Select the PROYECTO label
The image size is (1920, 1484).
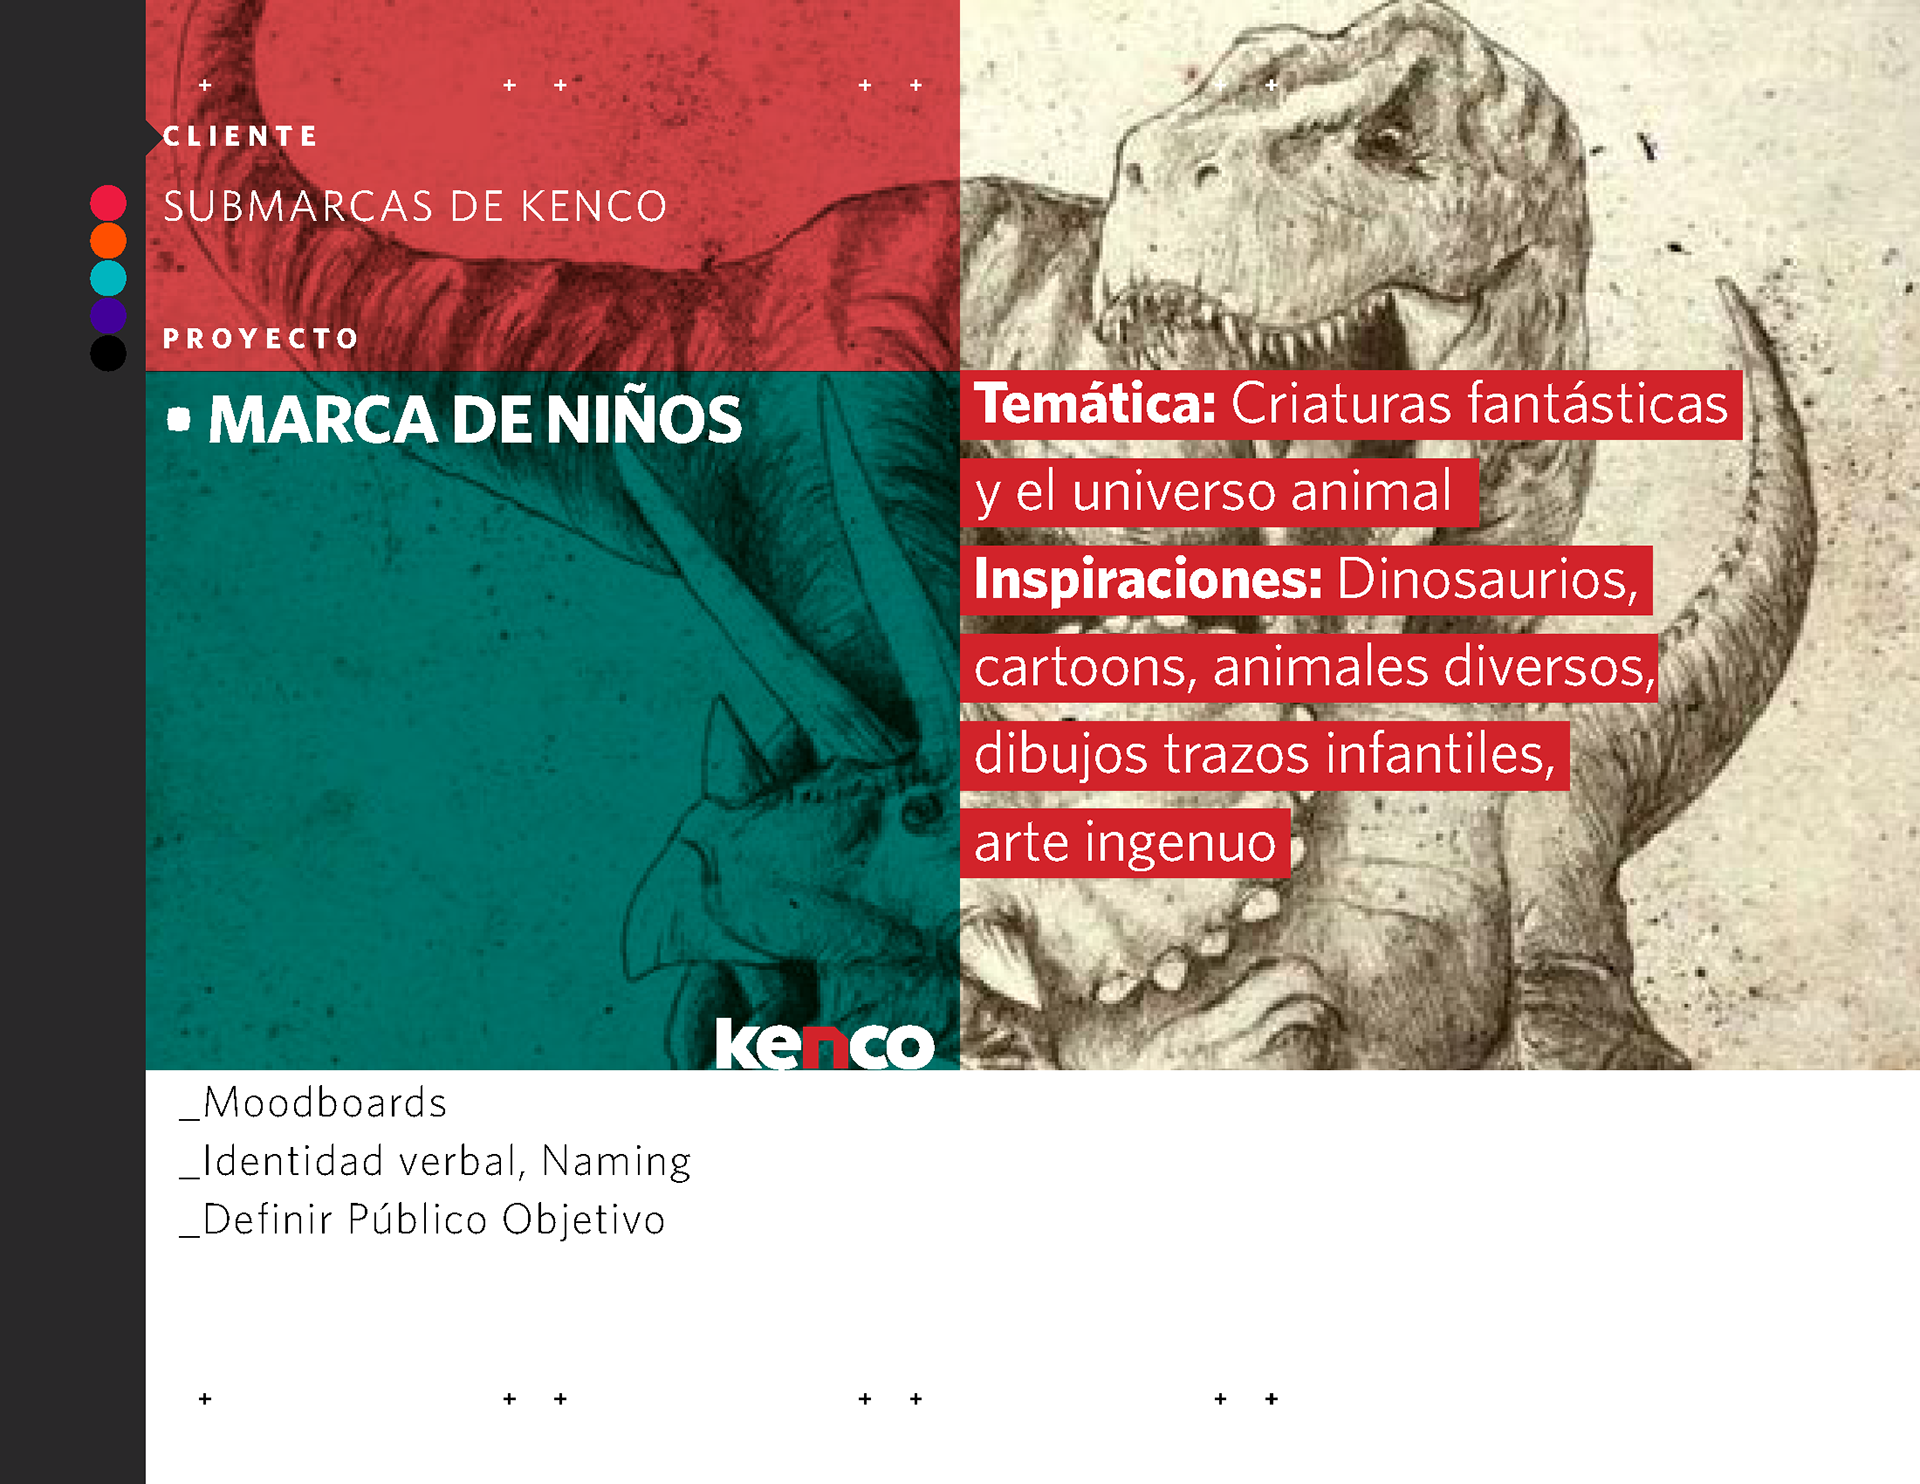pyautogui.click(x=260, y=339)
